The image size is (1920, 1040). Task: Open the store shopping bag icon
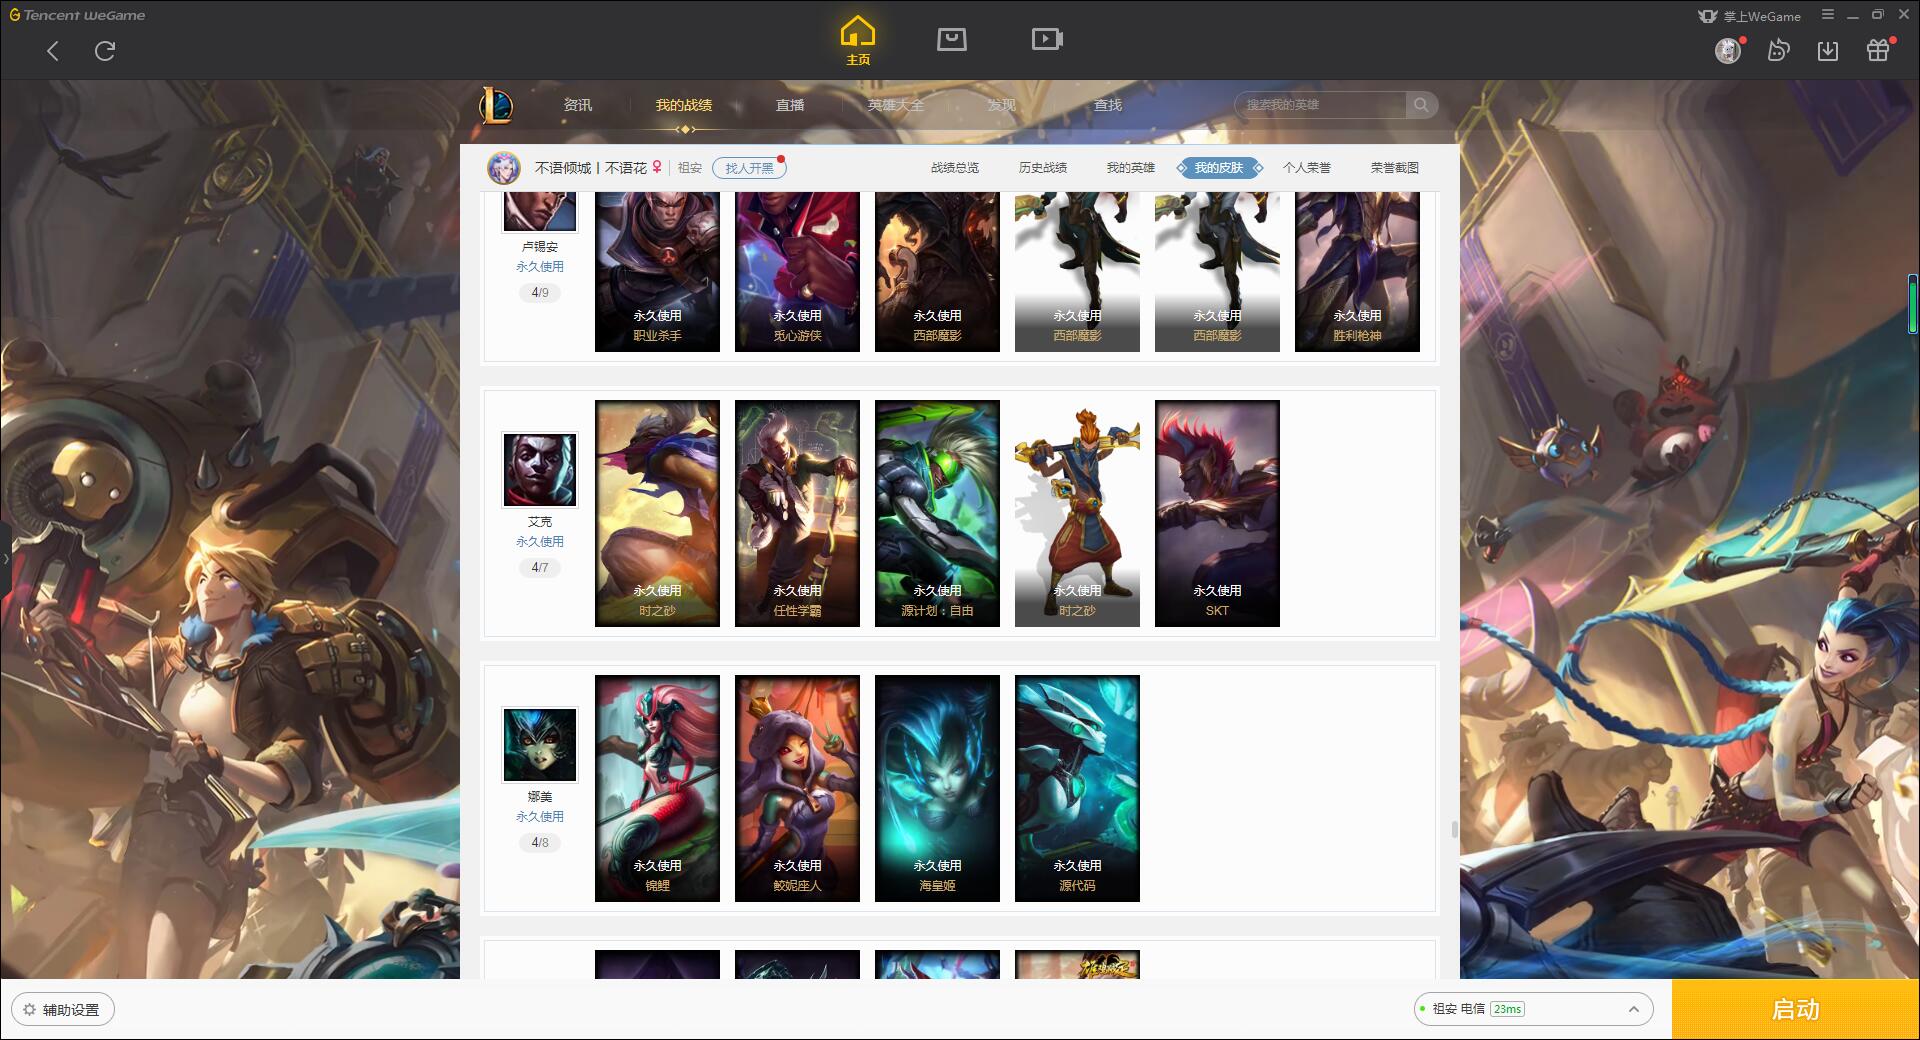pyautogui.click(x=951, y=39)
